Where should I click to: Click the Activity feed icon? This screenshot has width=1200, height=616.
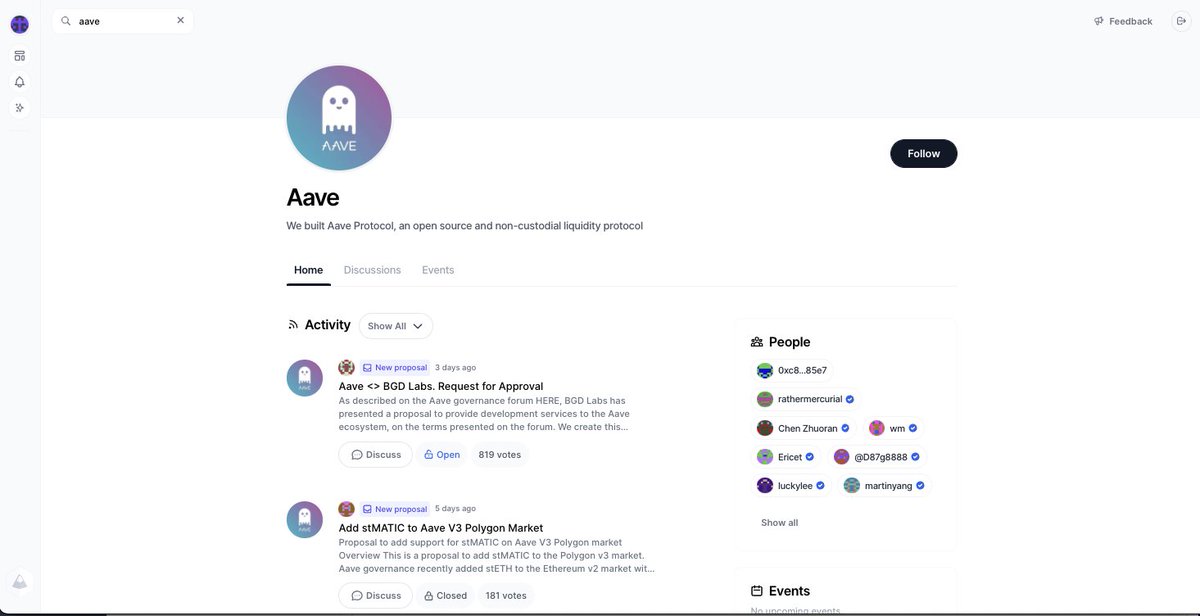coord(293,325)
